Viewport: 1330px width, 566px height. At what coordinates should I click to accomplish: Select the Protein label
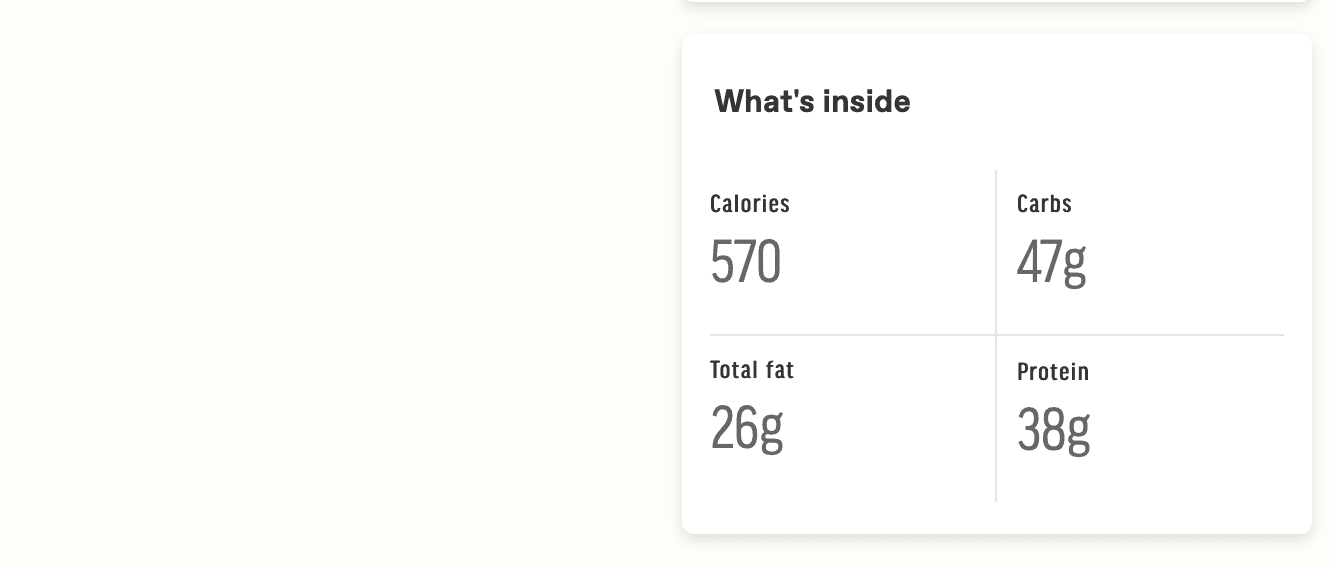[1053, 372]
